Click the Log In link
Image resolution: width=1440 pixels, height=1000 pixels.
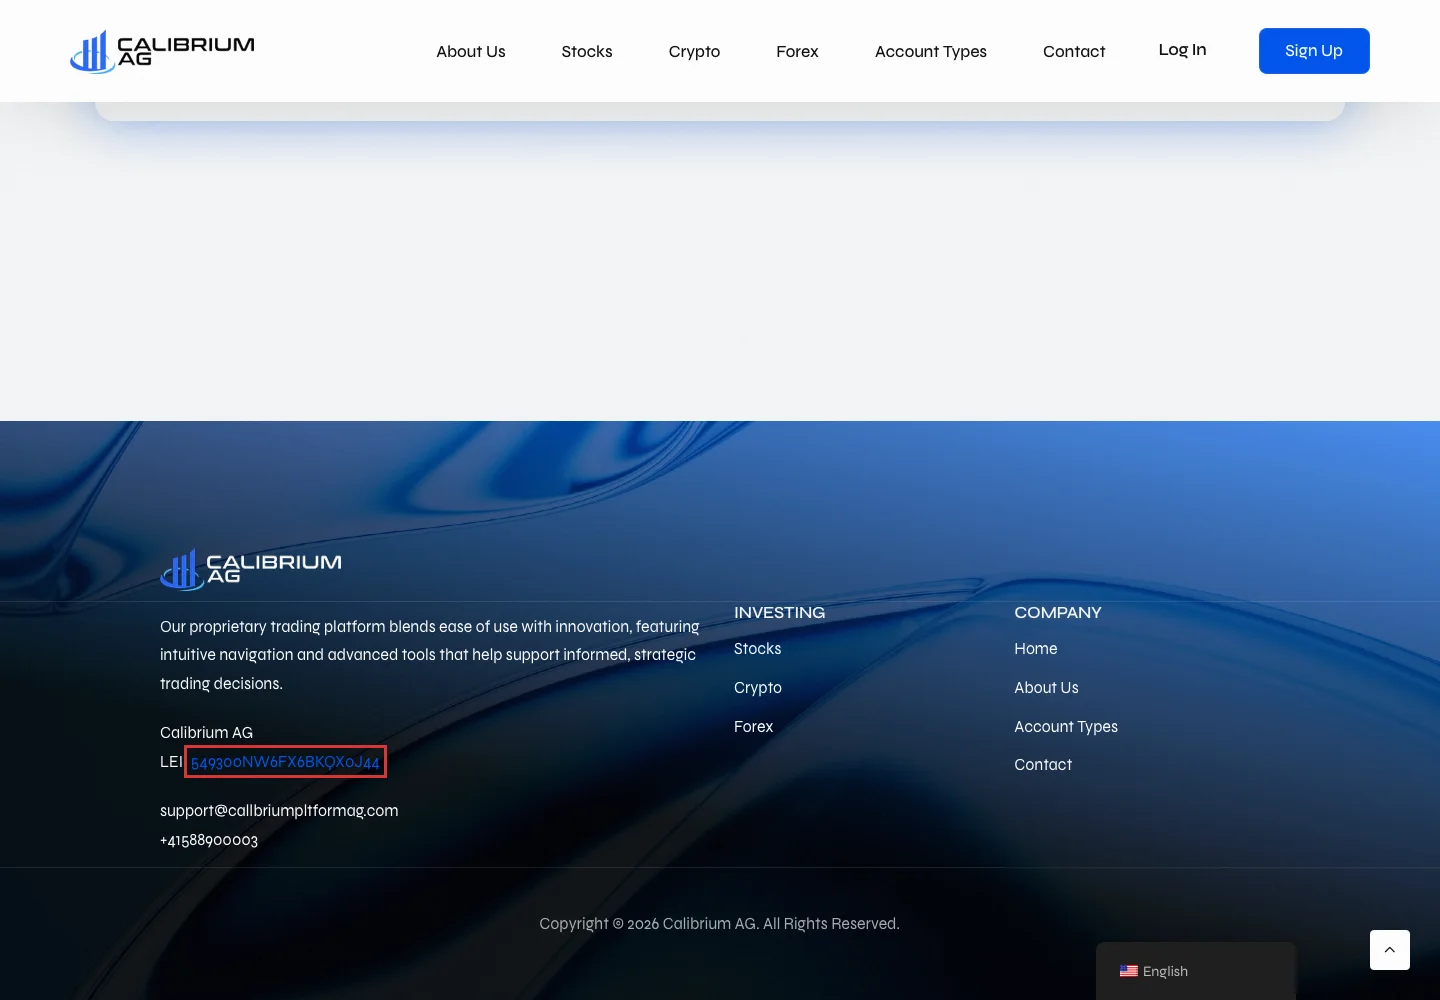coord(1182,50)
